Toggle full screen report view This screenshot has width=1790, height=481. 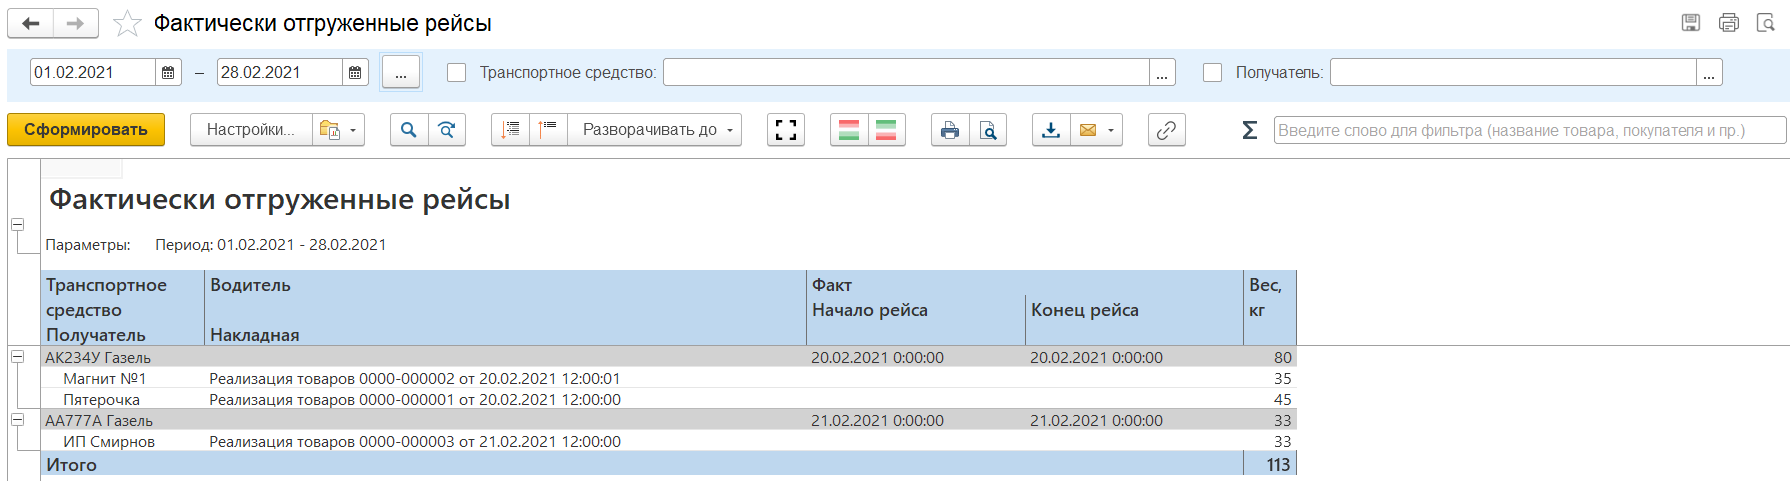pos(786,130)
